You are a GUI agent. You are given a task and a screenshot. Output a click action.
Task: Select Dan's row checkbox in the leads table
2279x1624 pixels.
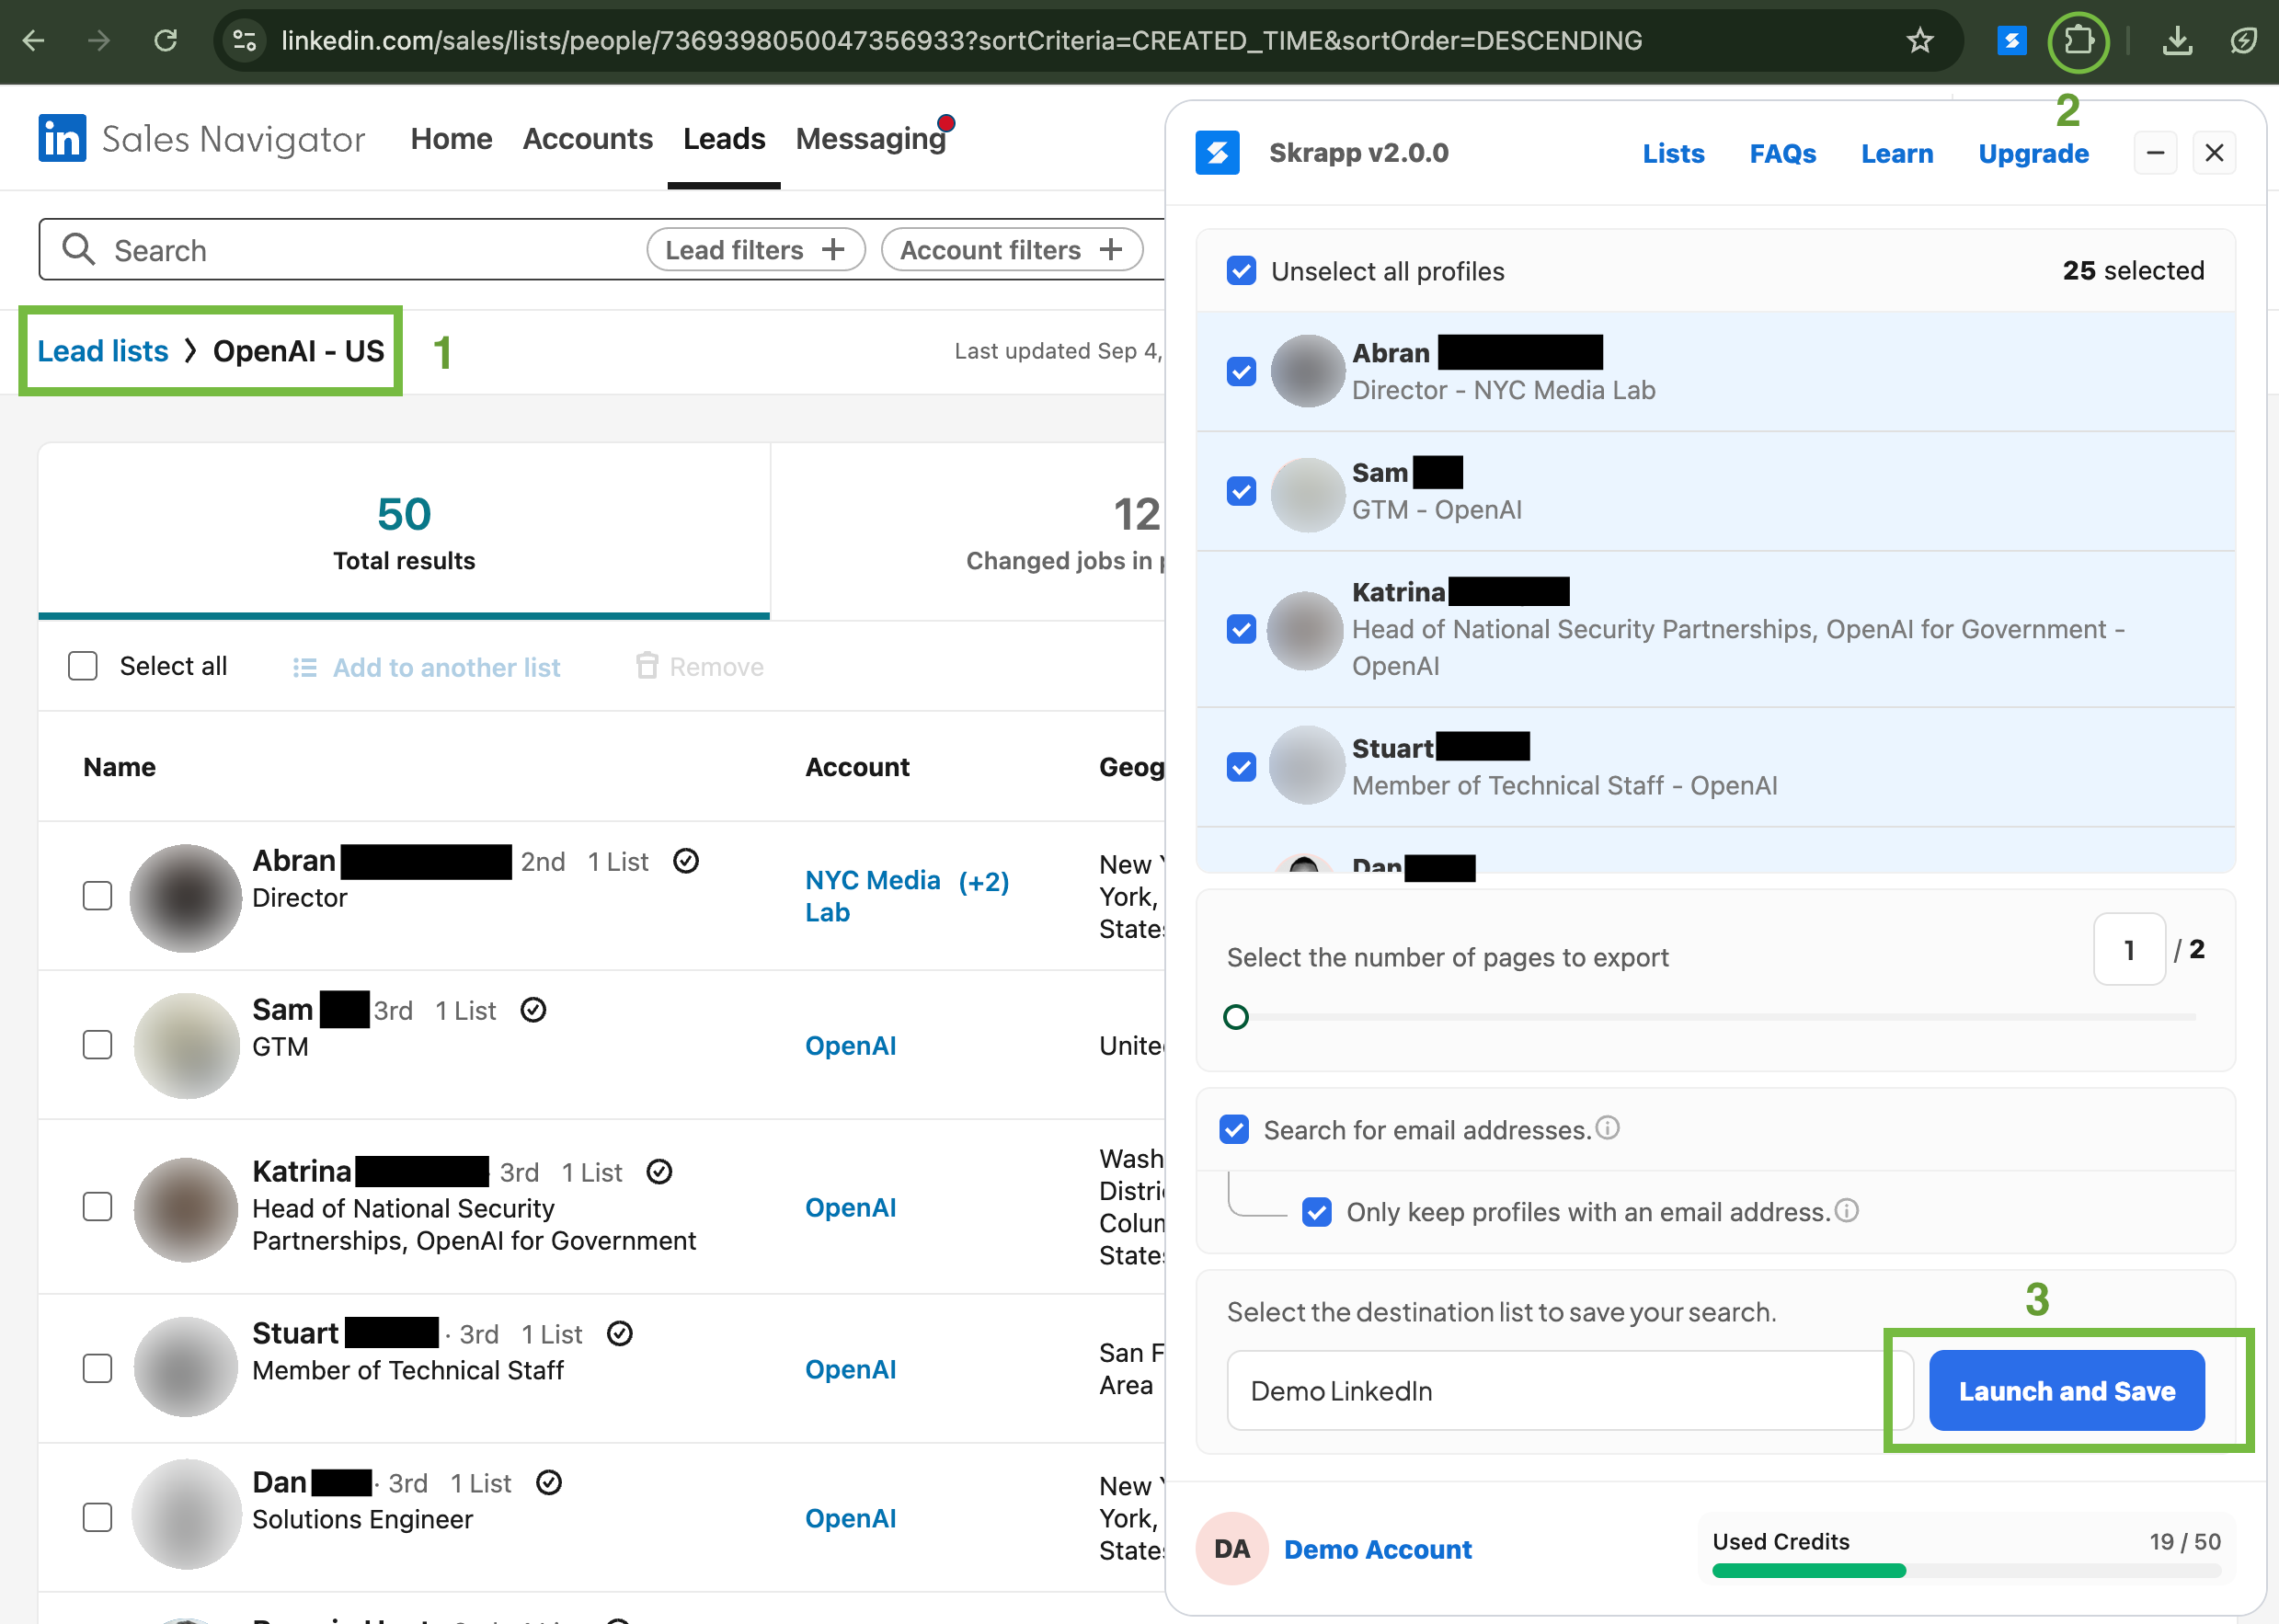pyautogui.click(x=97, y=1518)
